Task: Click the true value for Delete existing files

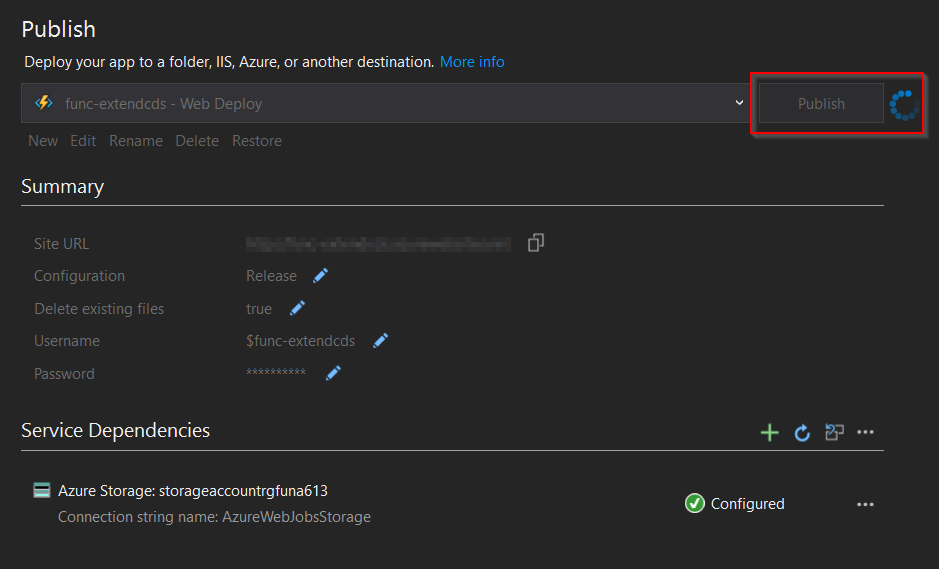Action: pos(259,309)
